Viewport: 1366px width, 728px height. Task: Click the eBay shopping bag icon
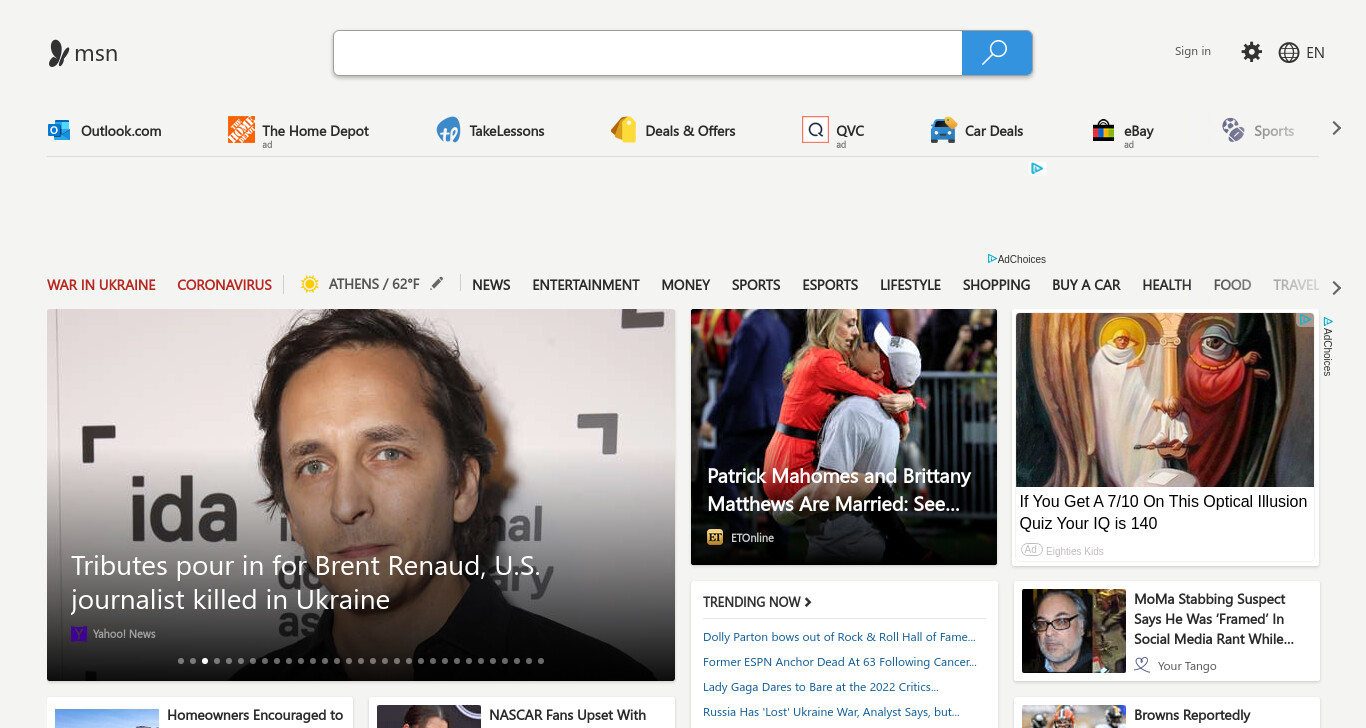click(1103, 130)
